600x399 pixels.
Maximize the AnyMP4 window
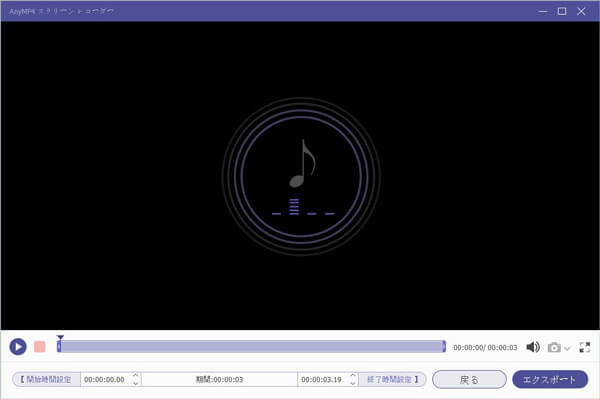coord(562,11)
